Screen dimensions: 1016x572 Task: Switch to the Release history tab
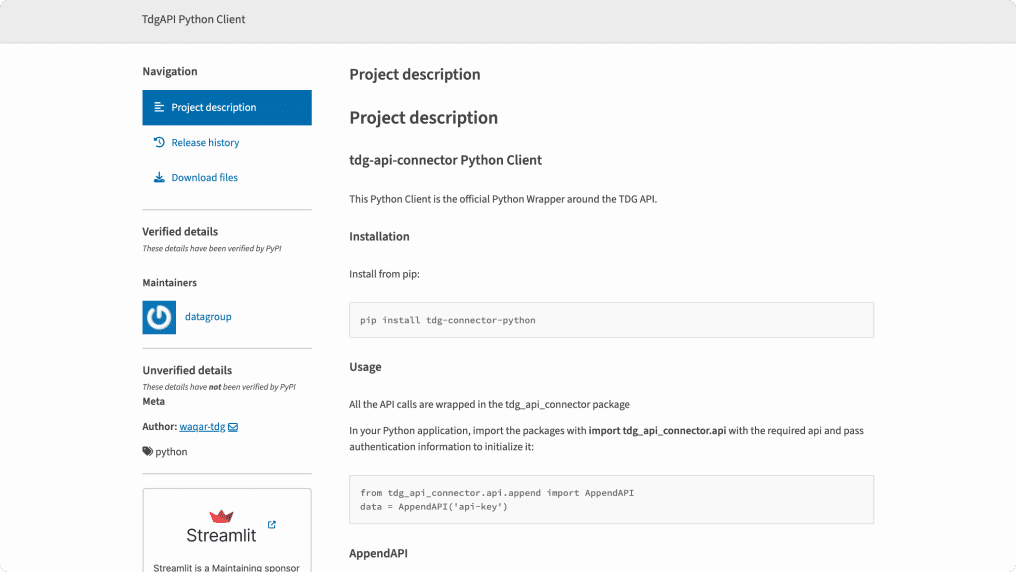205,143
